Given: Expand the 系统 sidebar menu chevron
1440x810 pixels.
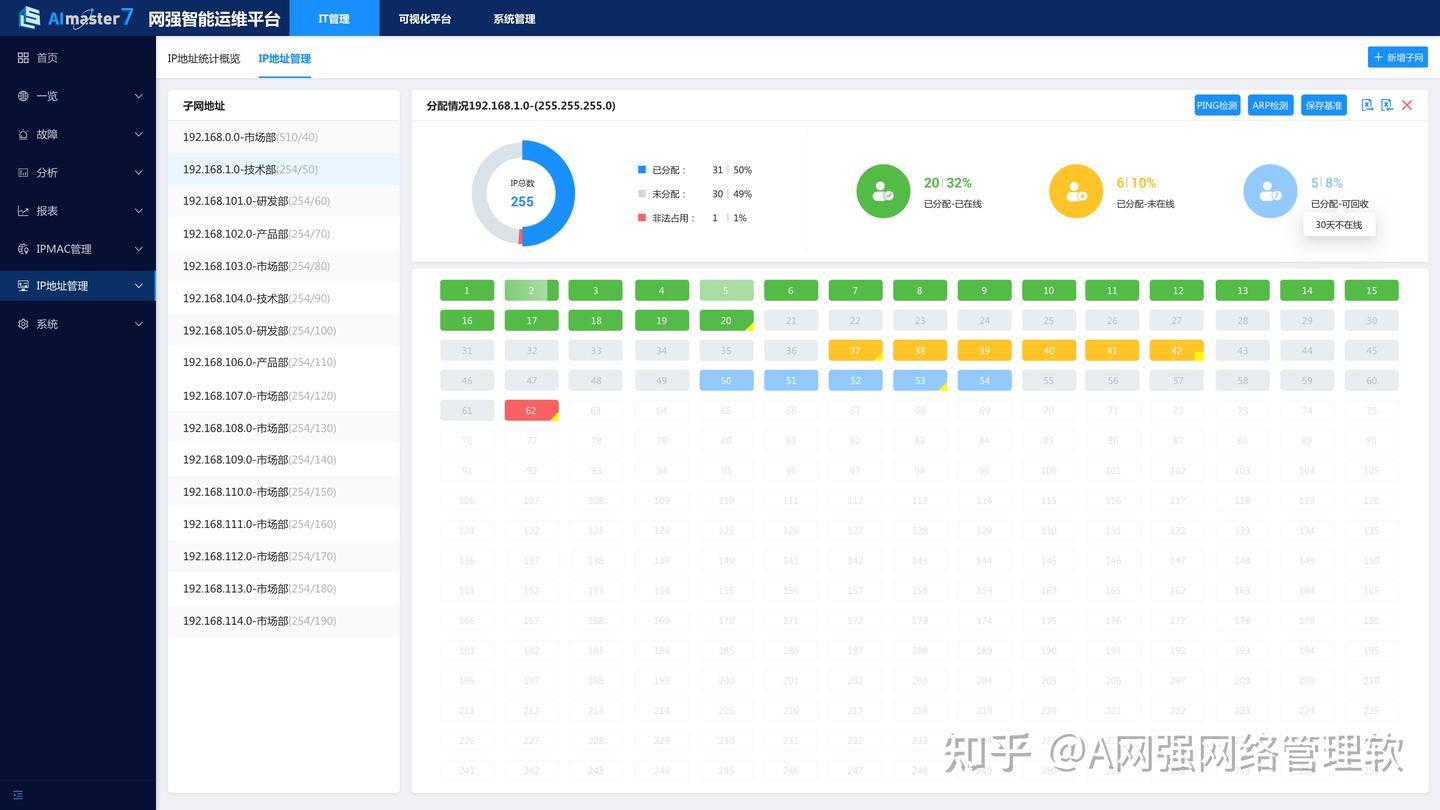Looking at the screenshot, I should click(x=139, y=324).
